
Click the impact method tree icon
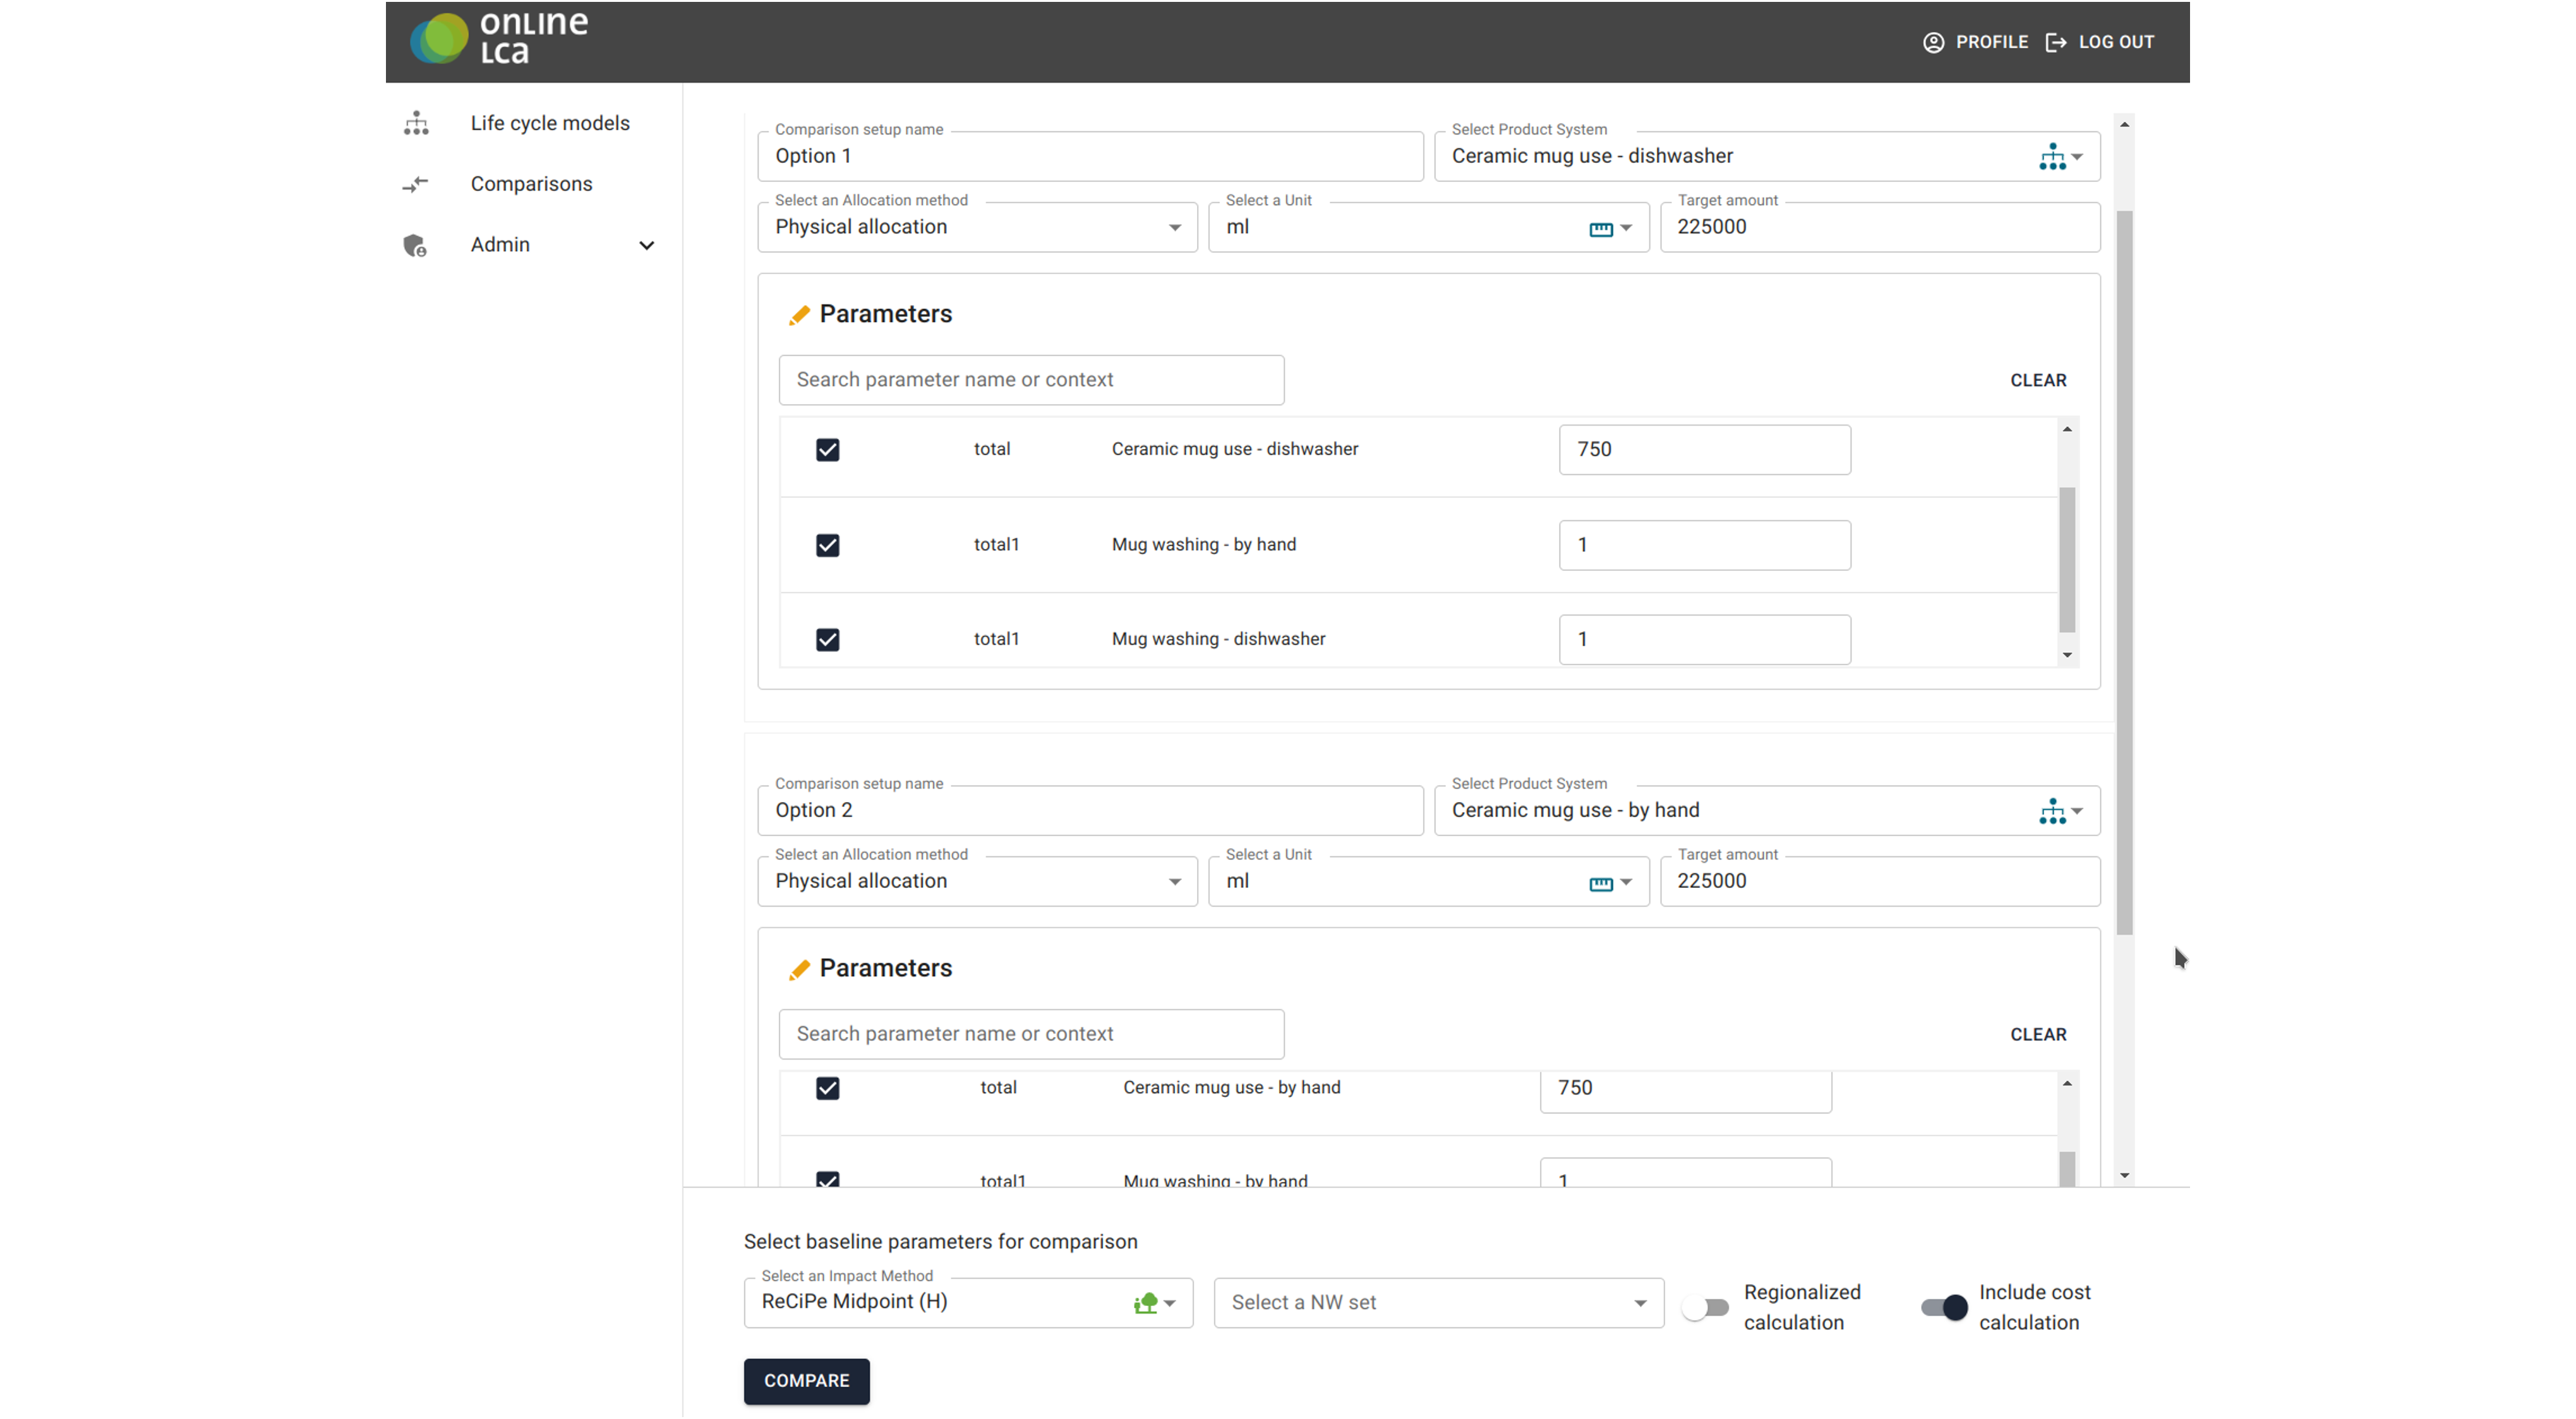[1145, 1303]
